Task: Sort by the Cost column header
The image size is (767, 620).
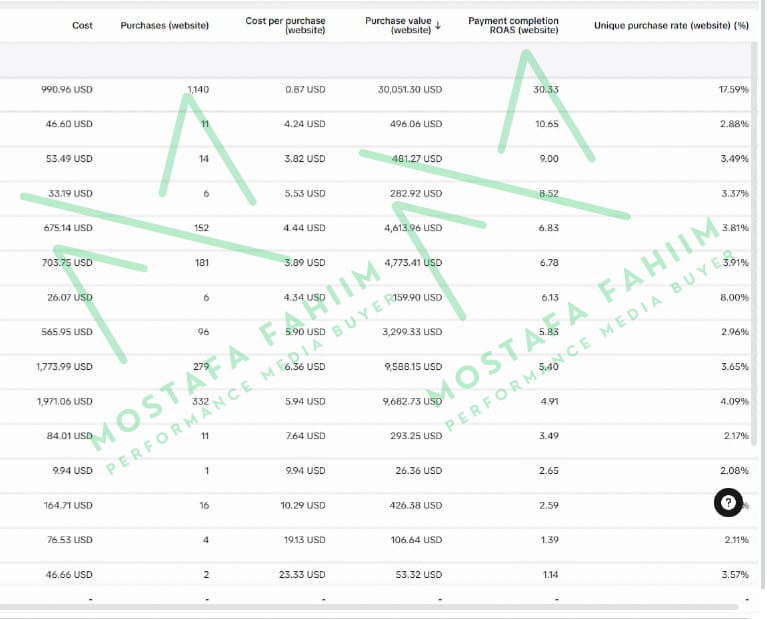Action: tap(82, 25)
